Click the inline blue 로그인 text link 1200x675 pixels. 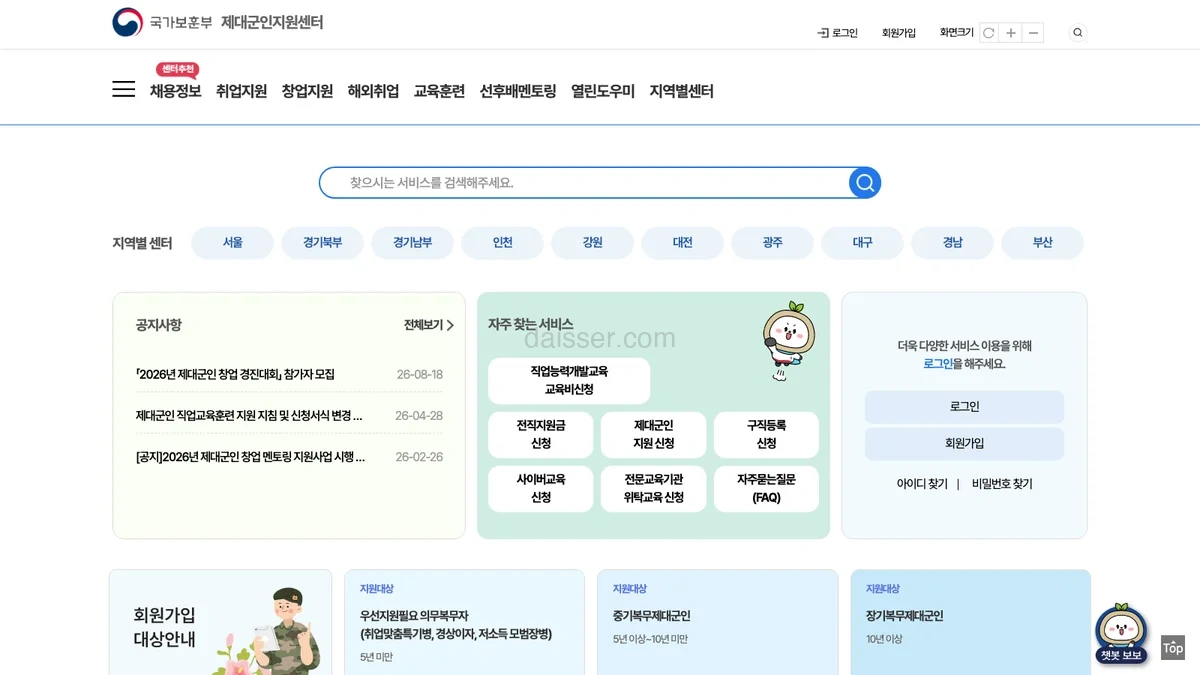tap(938, 364)
